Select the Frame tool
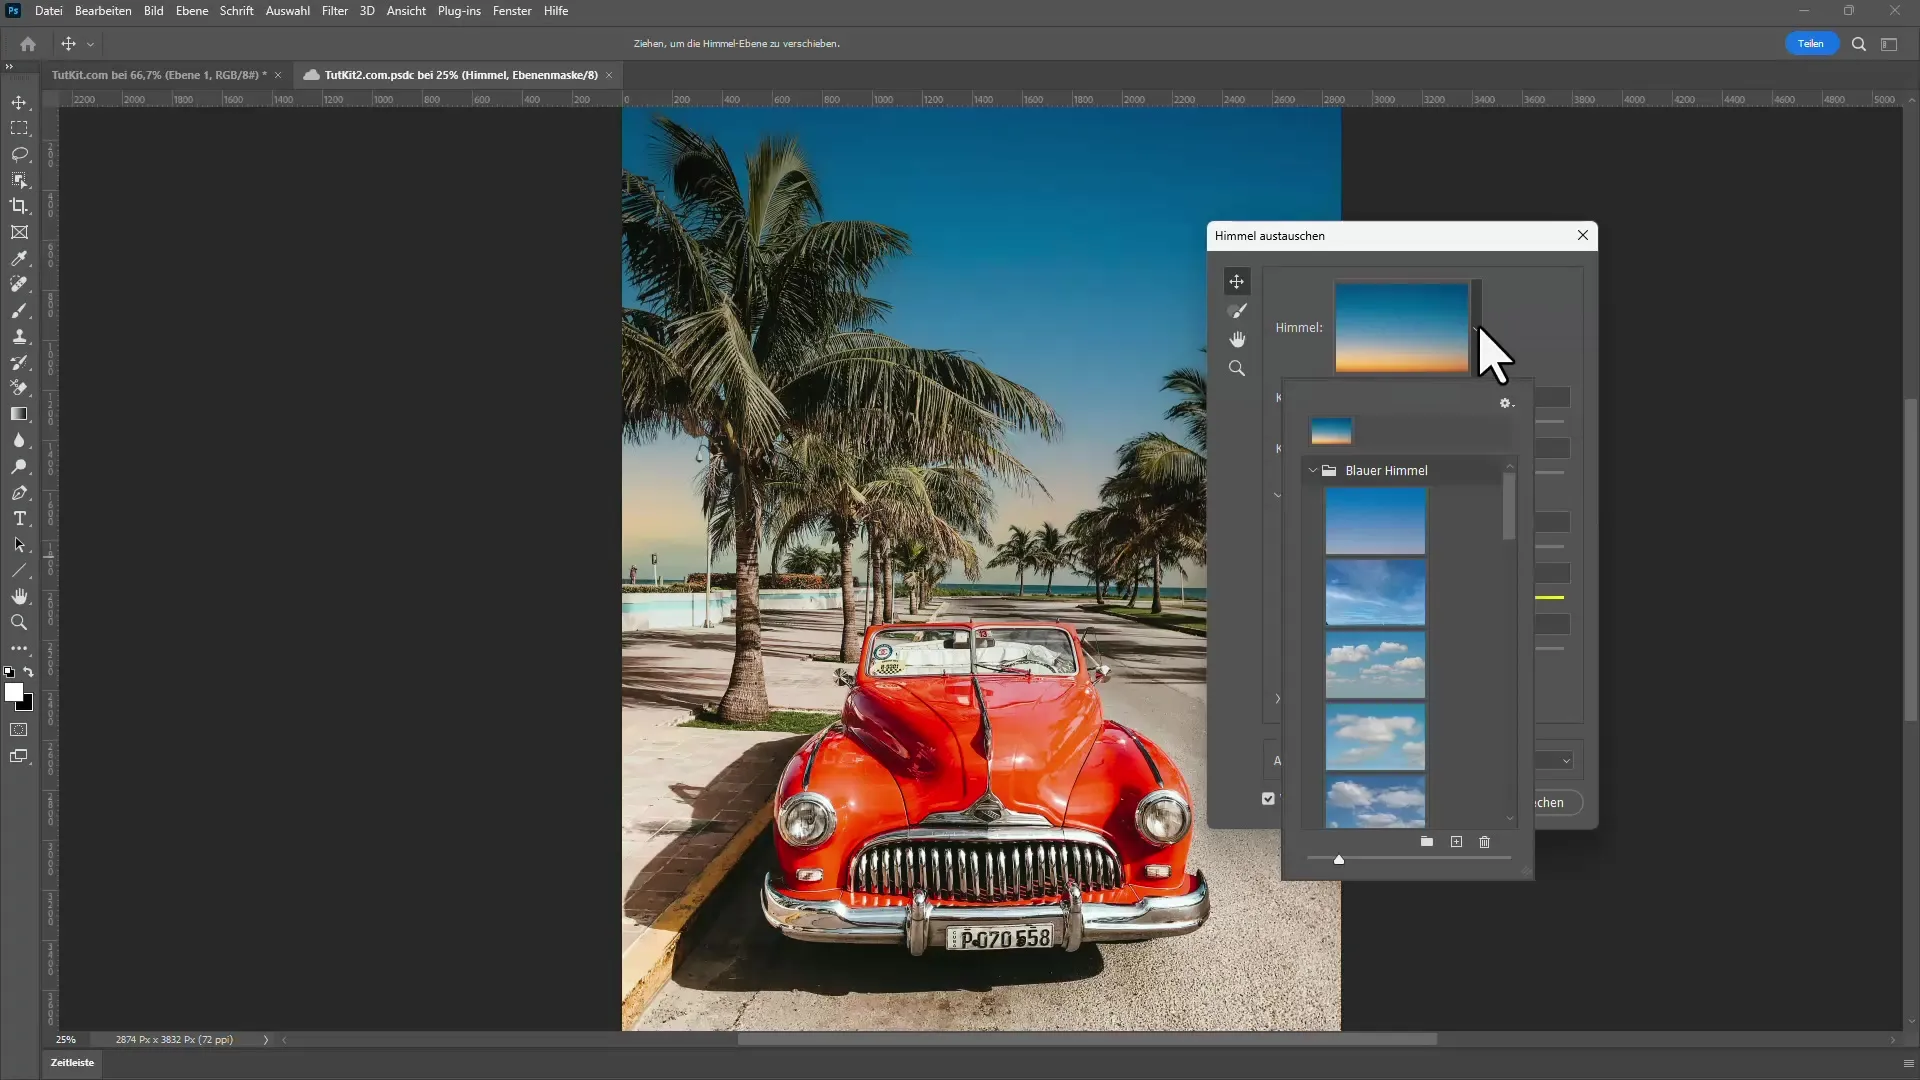This screenshot has width=1920, height=1080. [19, 233]
